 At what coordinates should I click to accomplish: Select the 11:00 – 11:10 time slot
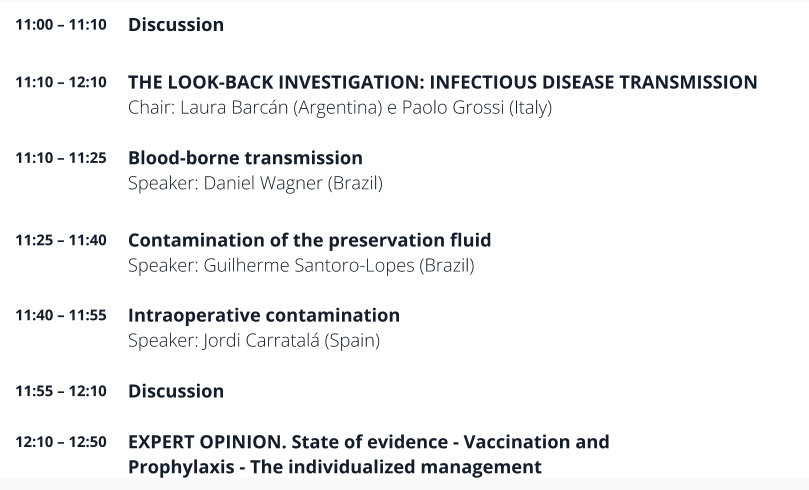60,25
